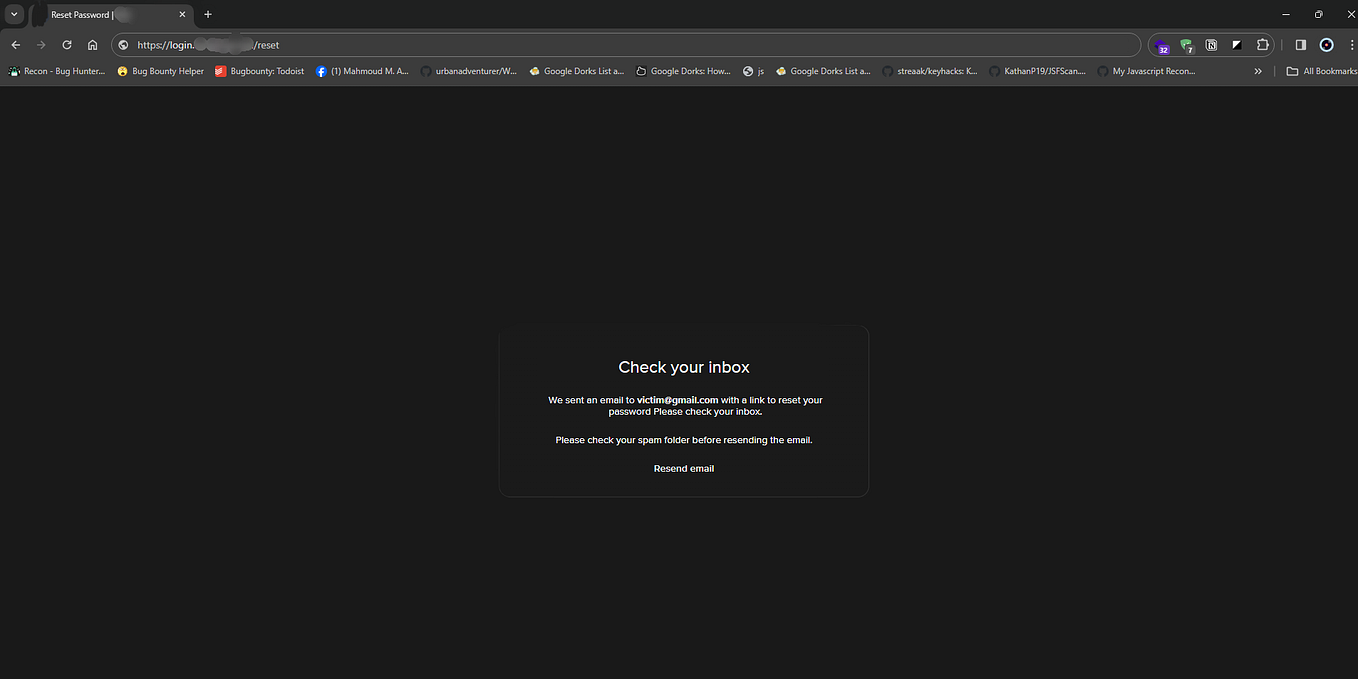This screenshot has width=1358, height=679.
Task: Go back to the previous page
Action: tap(15, 45)
